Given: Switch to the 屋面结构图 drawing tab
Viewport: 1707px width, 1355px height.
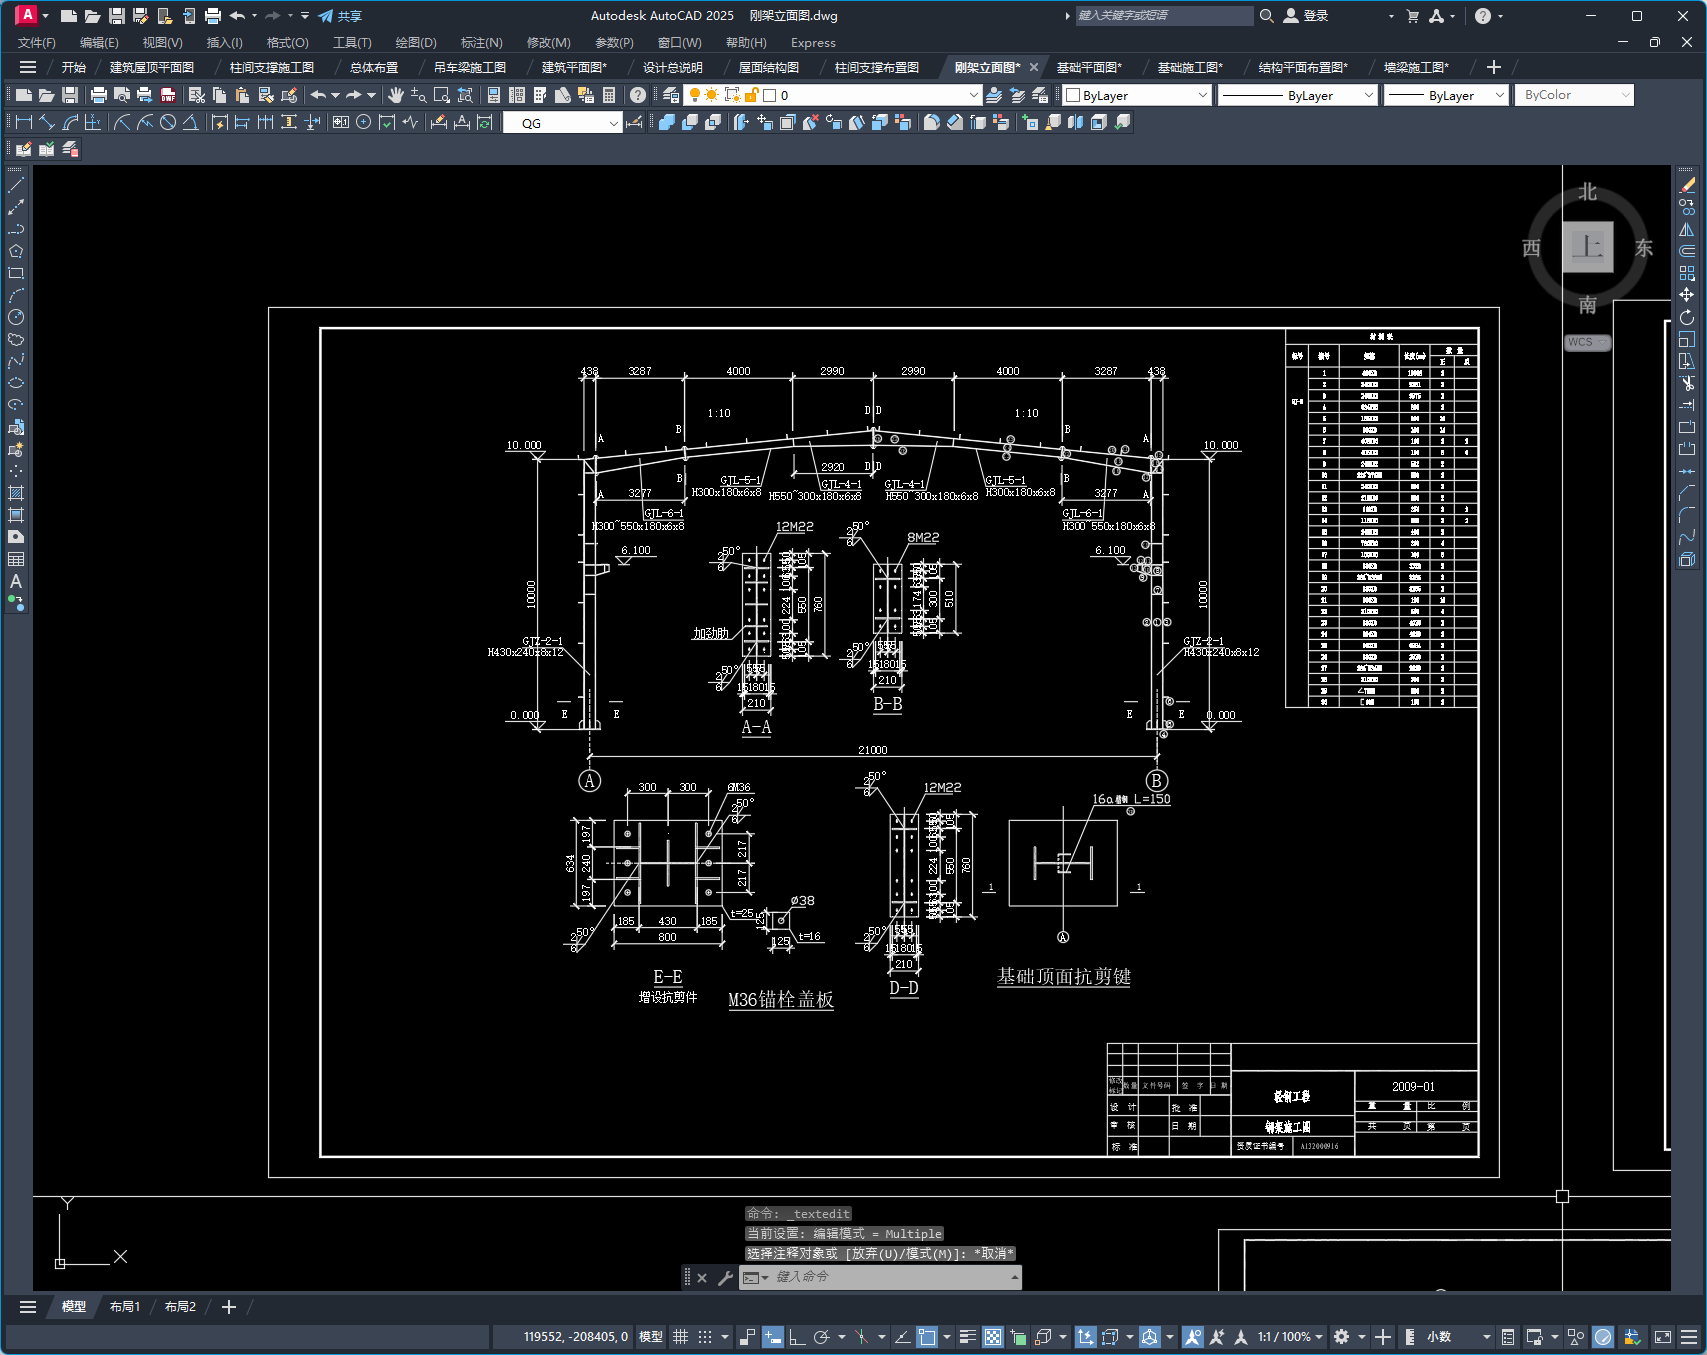Looking at the screenshot, I should tap(768, 67).
